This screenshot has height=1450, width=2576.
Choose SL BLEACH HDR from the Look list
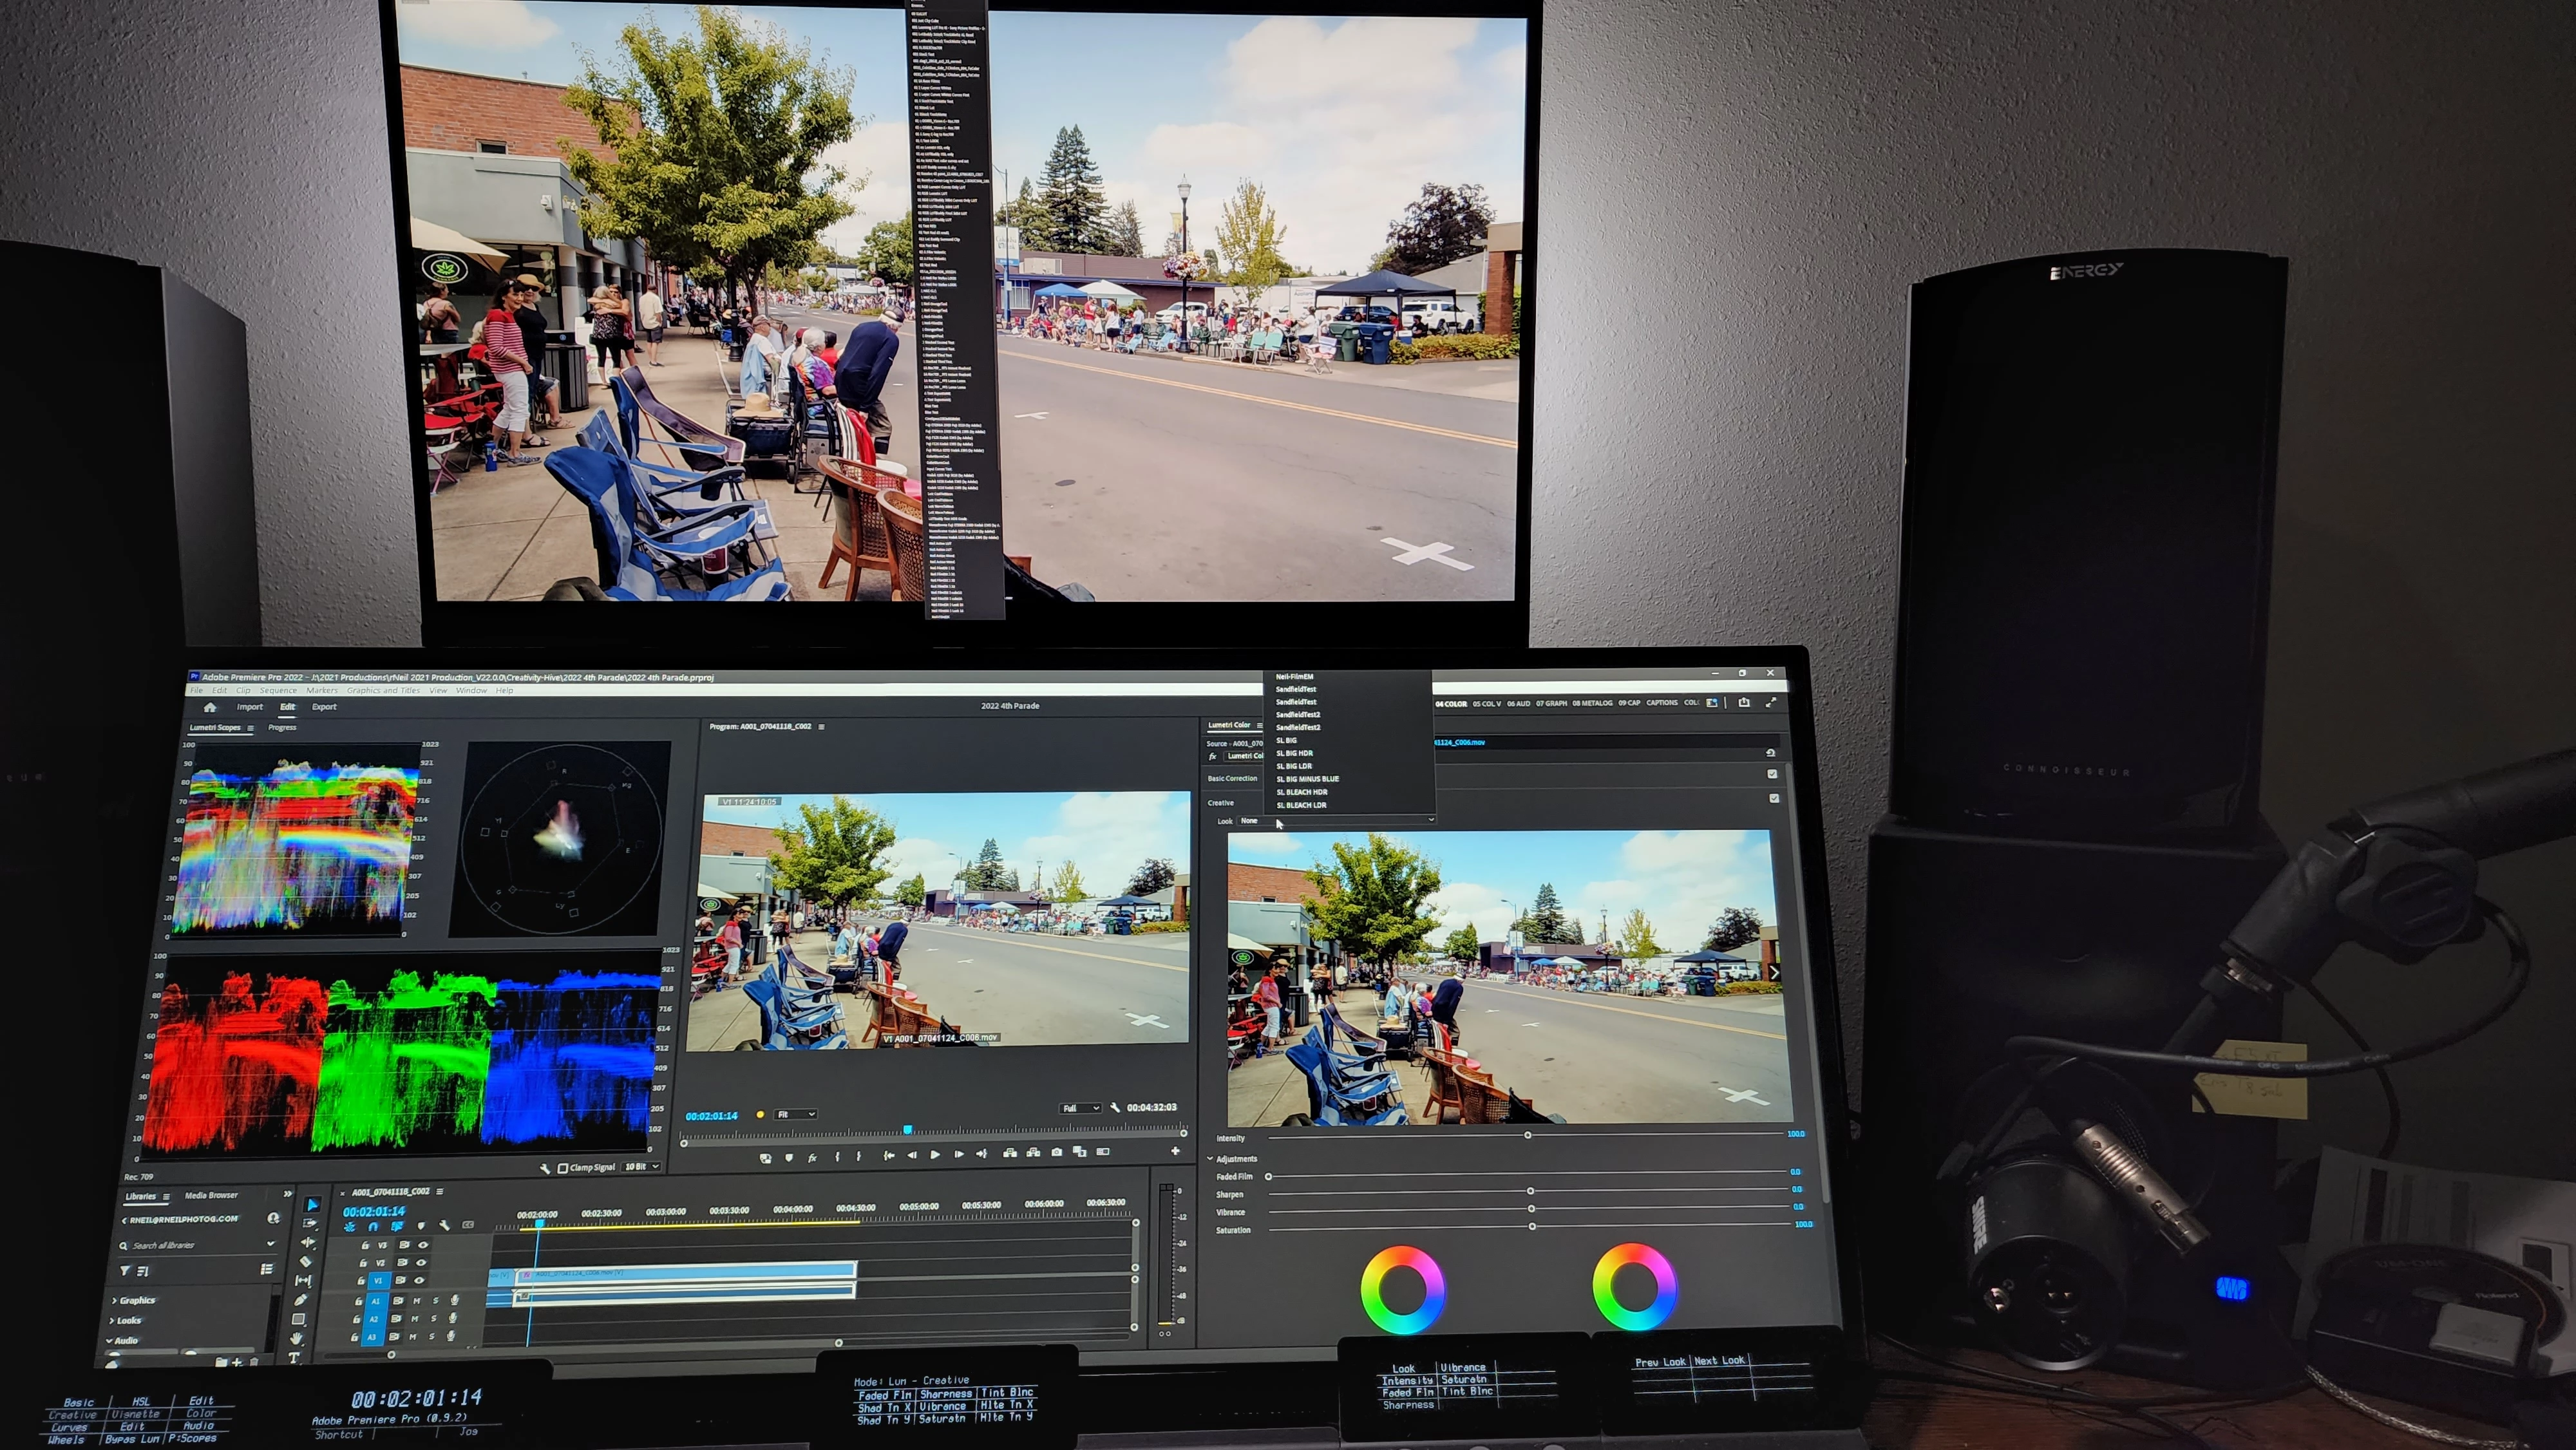click(1301, 792)
